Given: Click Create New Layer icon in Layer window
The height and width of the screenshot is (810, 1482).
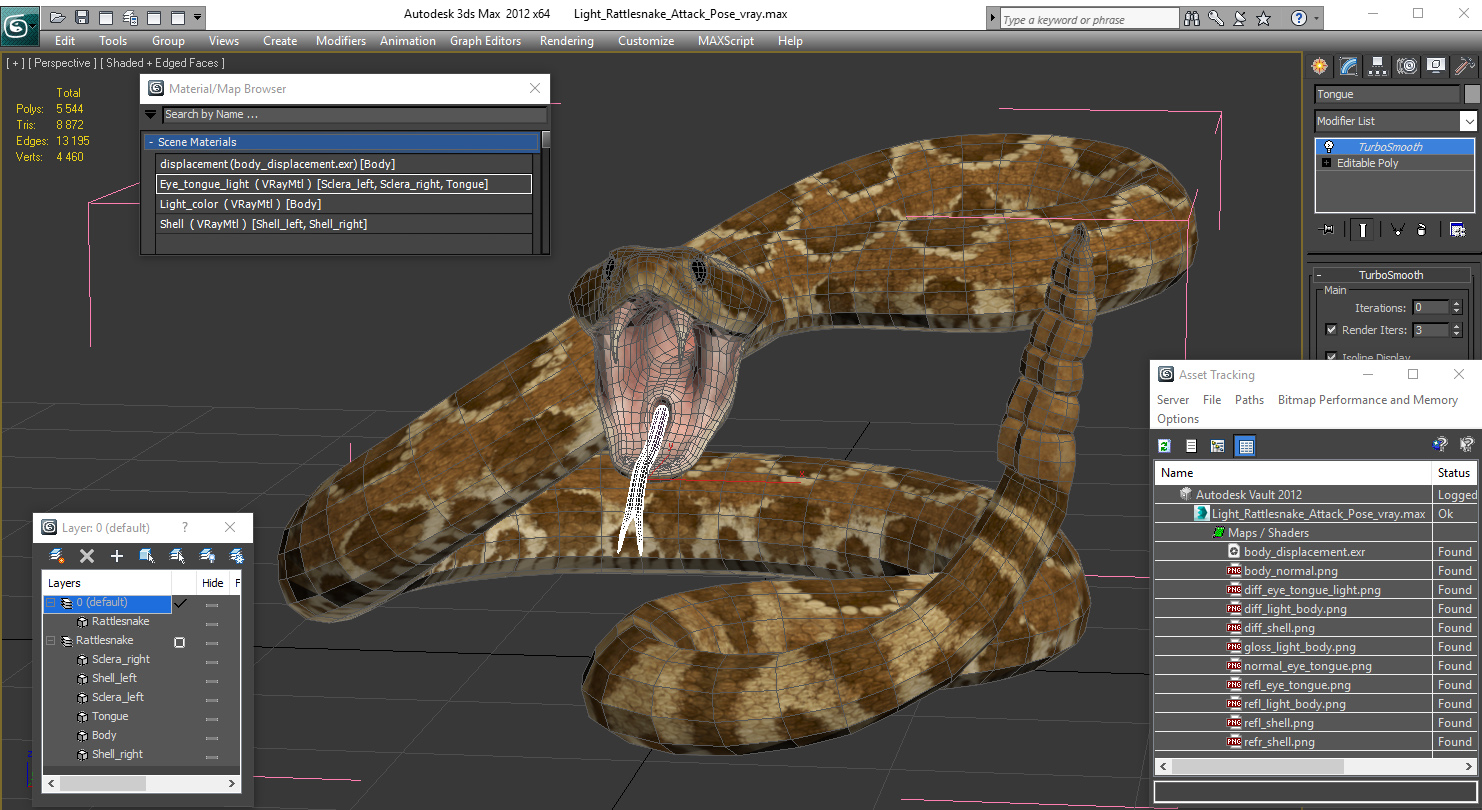Looking at the screenshot, I should click(57, 556).
